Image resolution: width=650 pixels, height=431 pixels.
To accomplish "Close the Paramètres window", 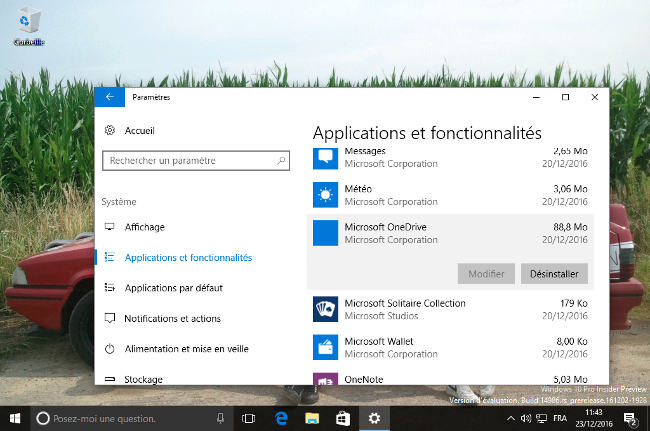I will (594, 97).
